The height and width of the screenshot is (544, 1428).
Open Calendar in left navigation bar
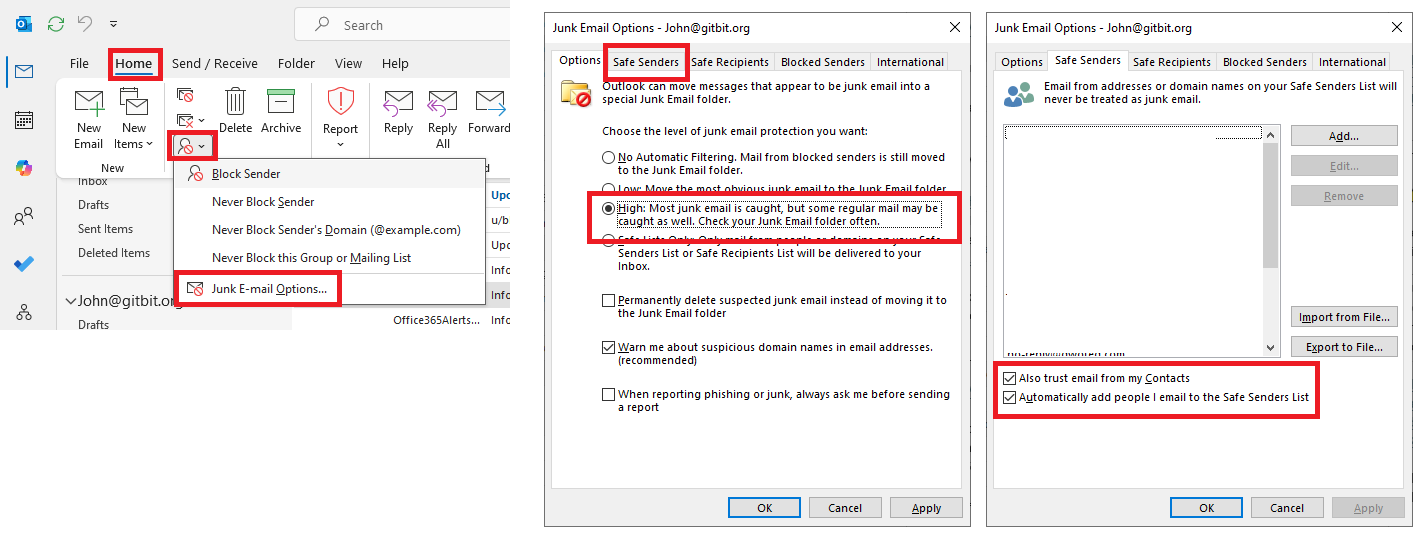click(x=24, y=120)
